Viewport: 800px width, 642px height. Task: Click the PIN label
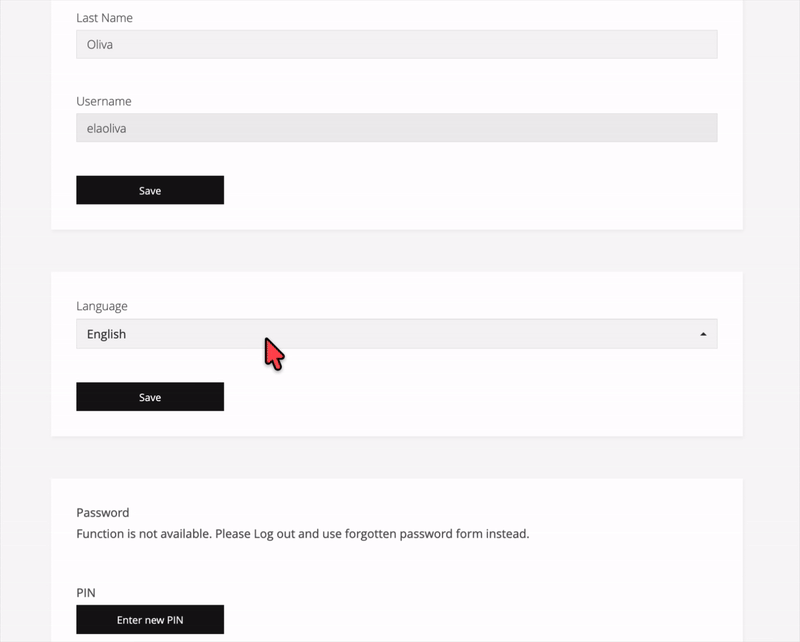point(86,593)
